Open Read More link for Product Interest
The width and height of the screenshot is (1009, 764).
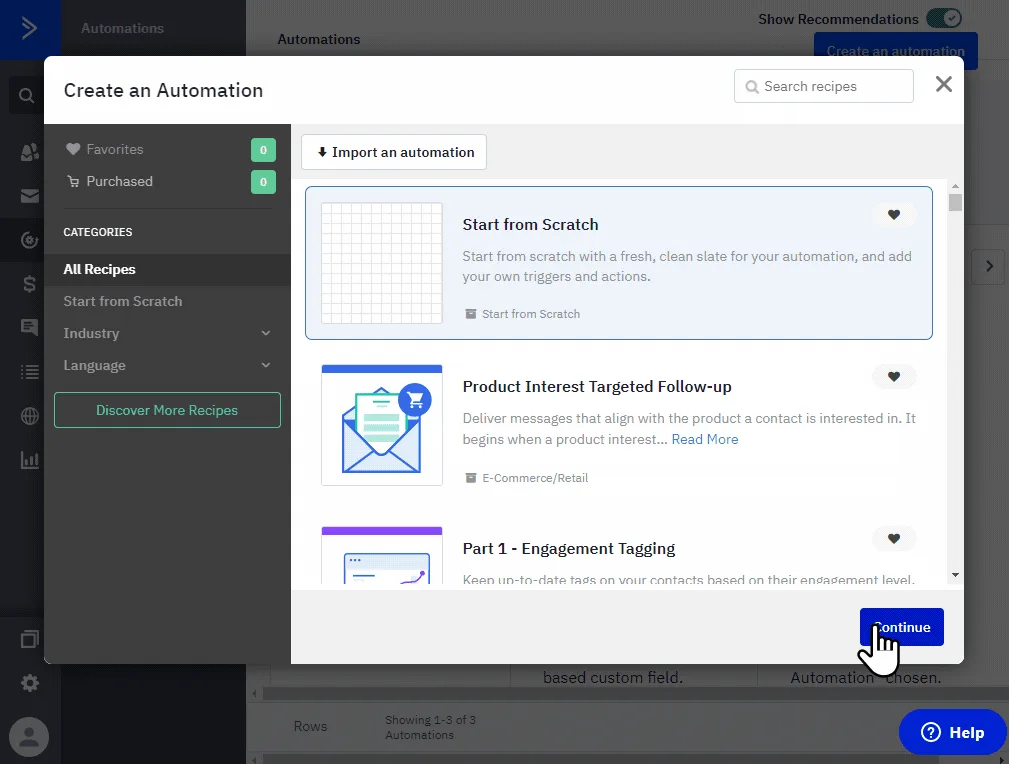pos(705,439)
